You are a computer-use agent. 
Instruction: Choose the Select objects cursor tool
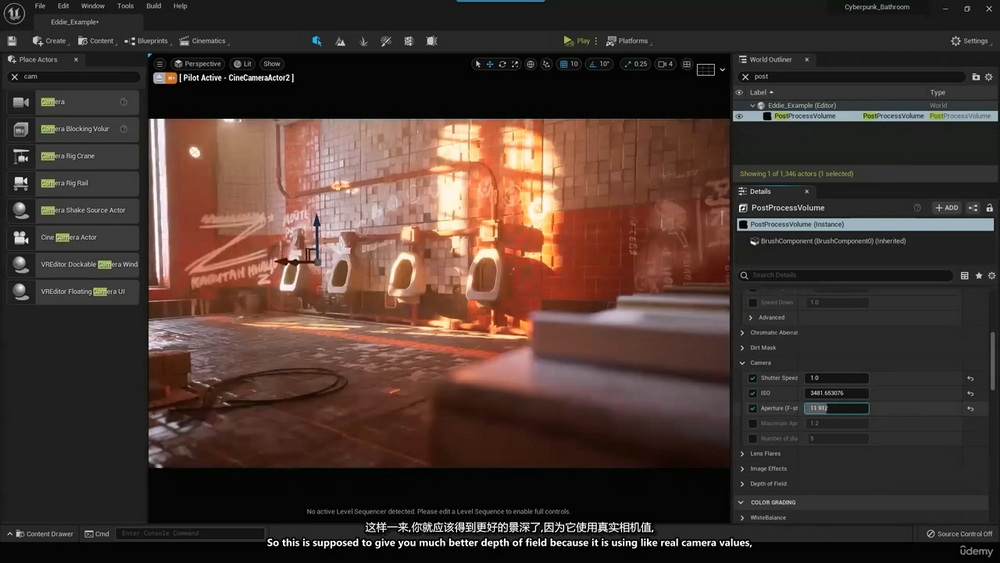point(478,64)
